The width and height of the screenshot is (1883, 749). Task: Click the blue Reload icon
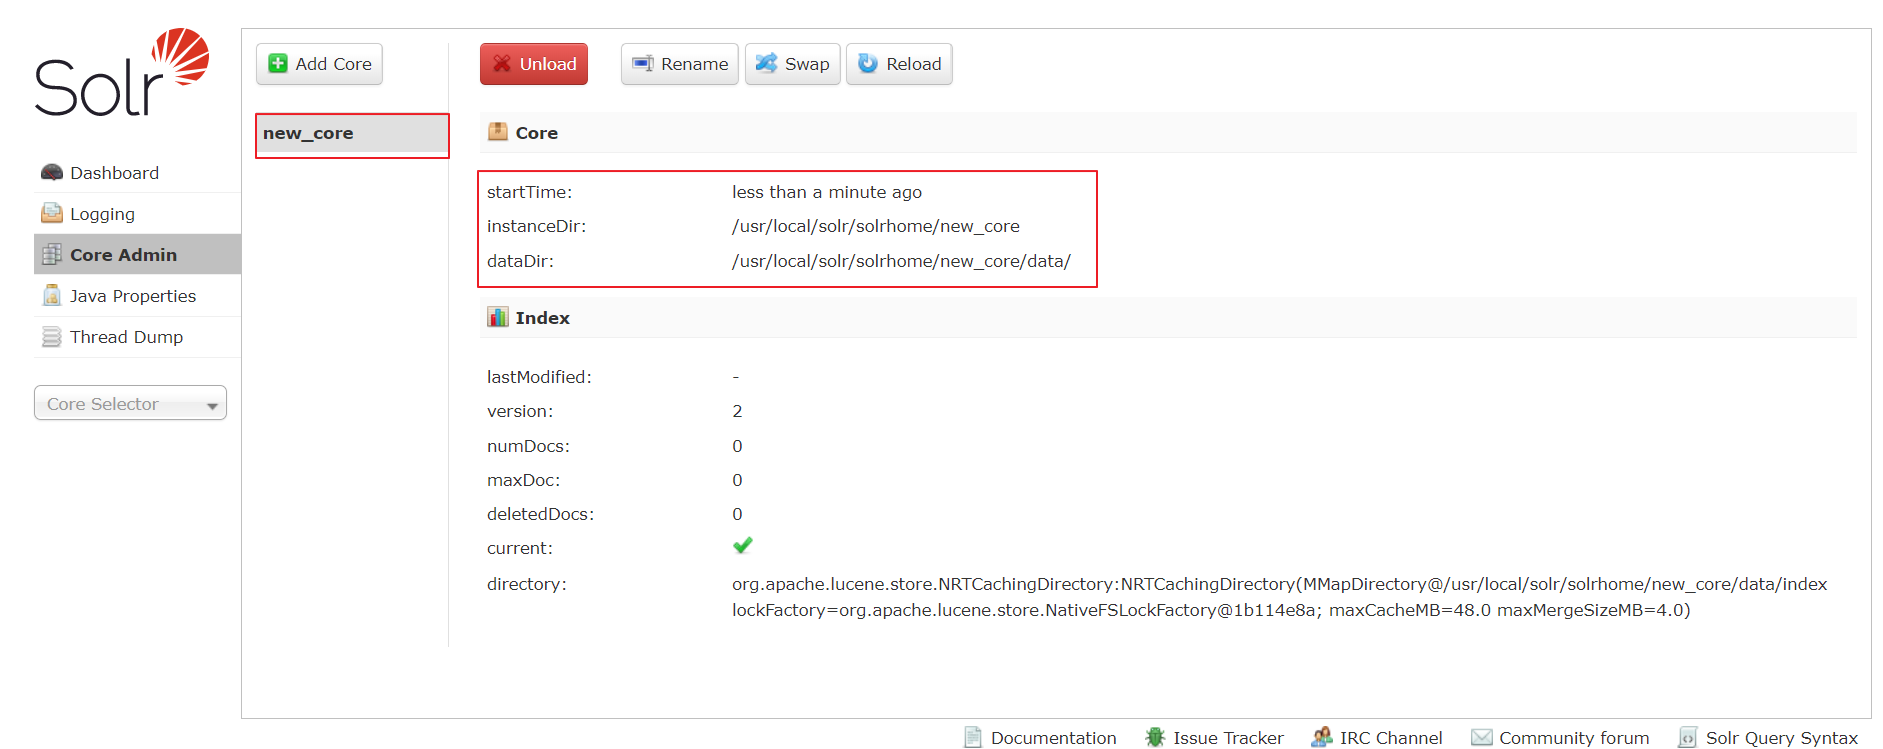[x=868, y=63]
